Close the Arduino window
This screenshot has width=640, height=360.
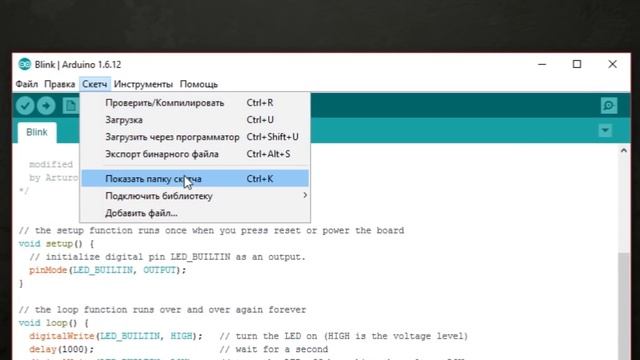click(612, 64)
